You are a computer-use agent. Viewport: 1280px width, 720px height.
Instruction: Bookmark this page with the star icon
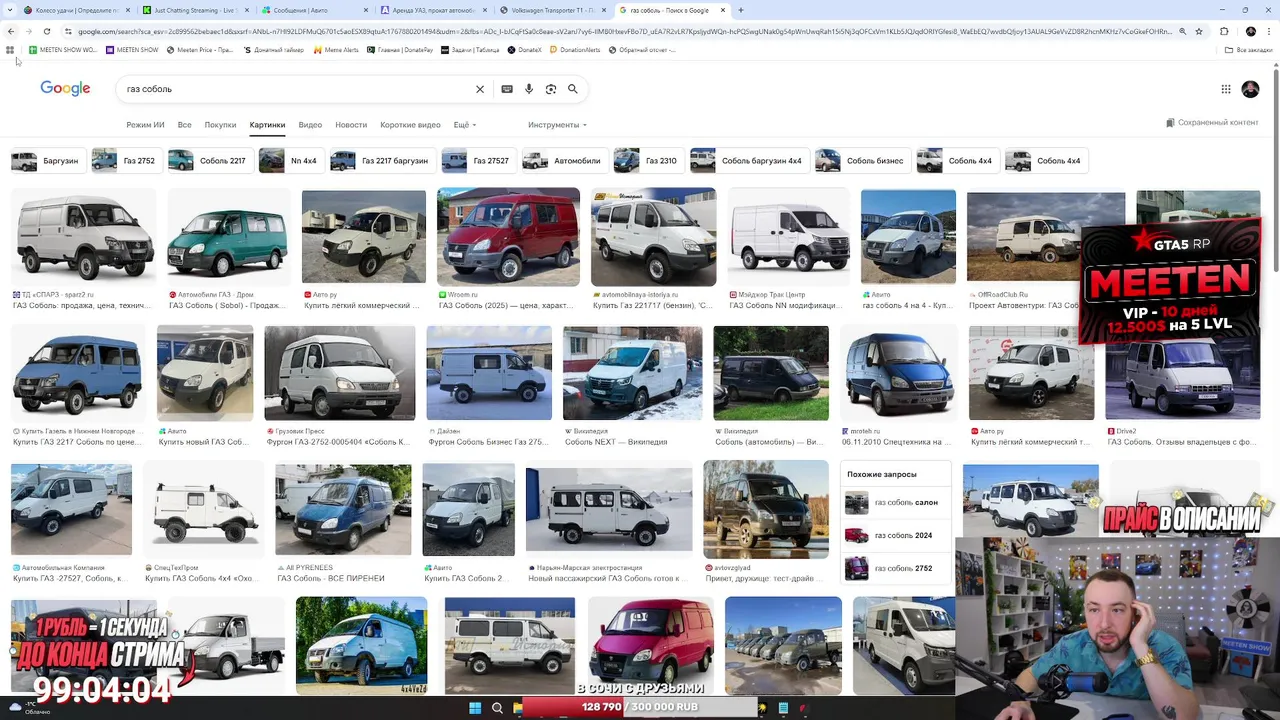tap(1199, 31)
